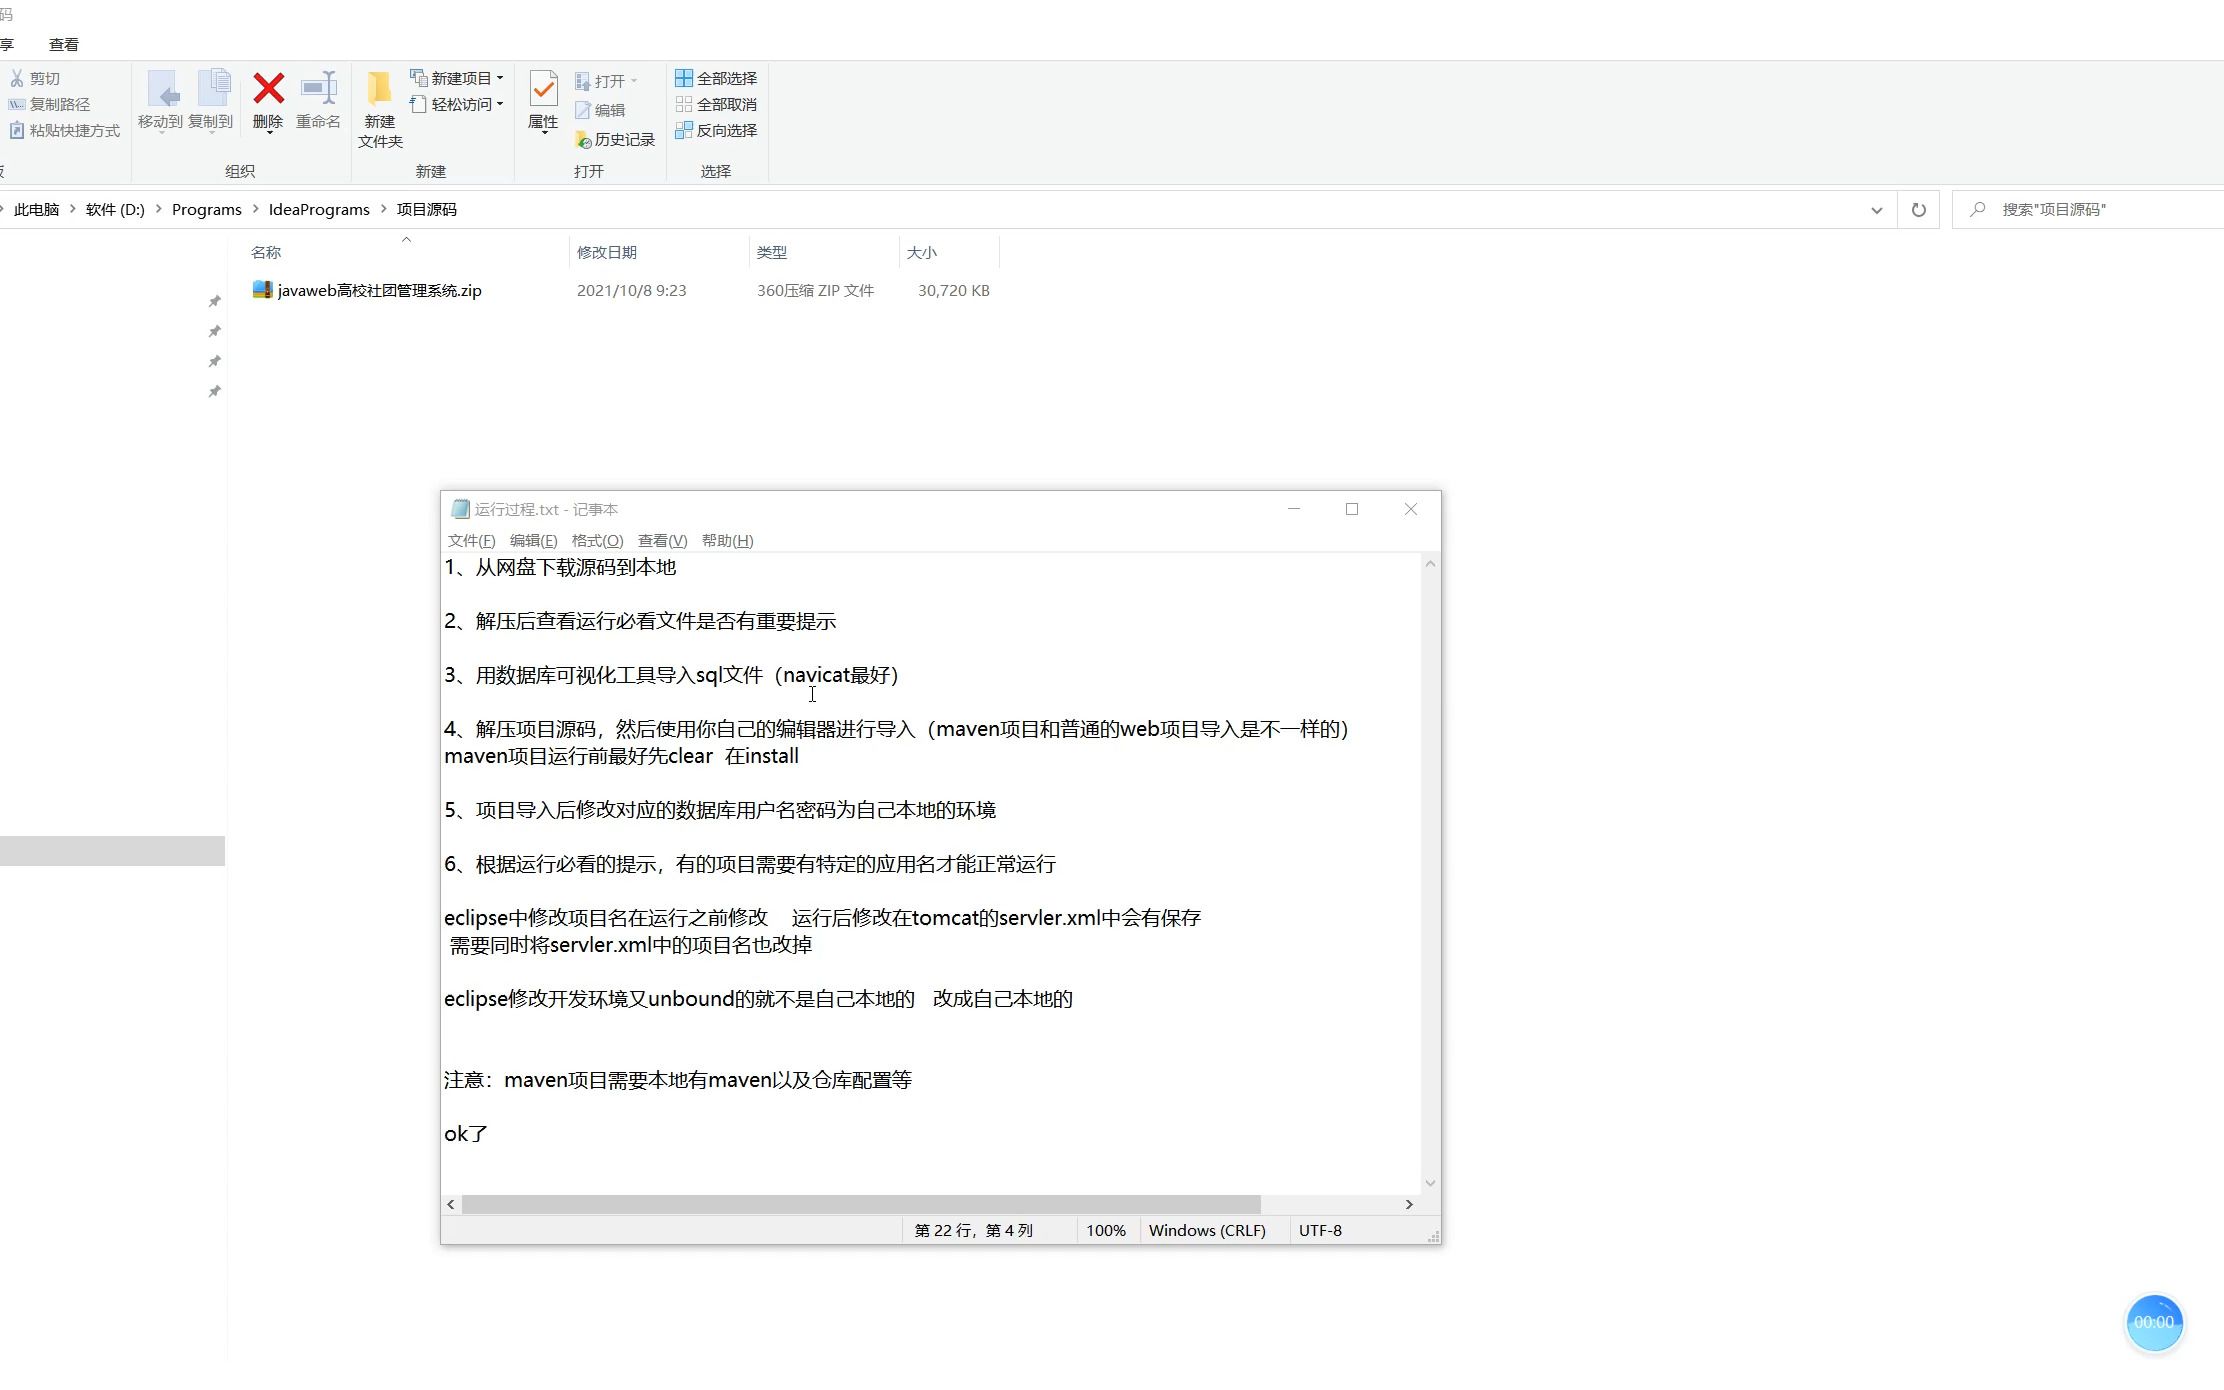Screen dimensions: 2224x1390
Task: Click the red Delete (删除) icon
Action: click(x=268, y=88)
